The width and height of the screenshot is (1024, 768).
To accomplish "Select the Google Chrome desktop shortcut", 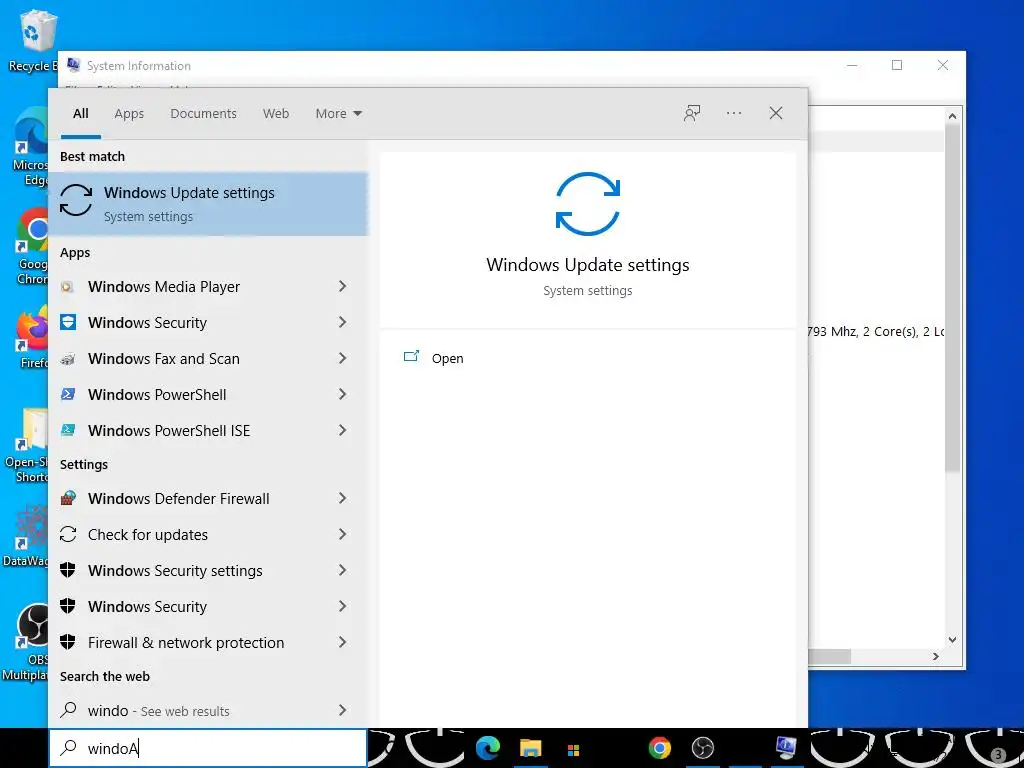I will tap(30, 248).
